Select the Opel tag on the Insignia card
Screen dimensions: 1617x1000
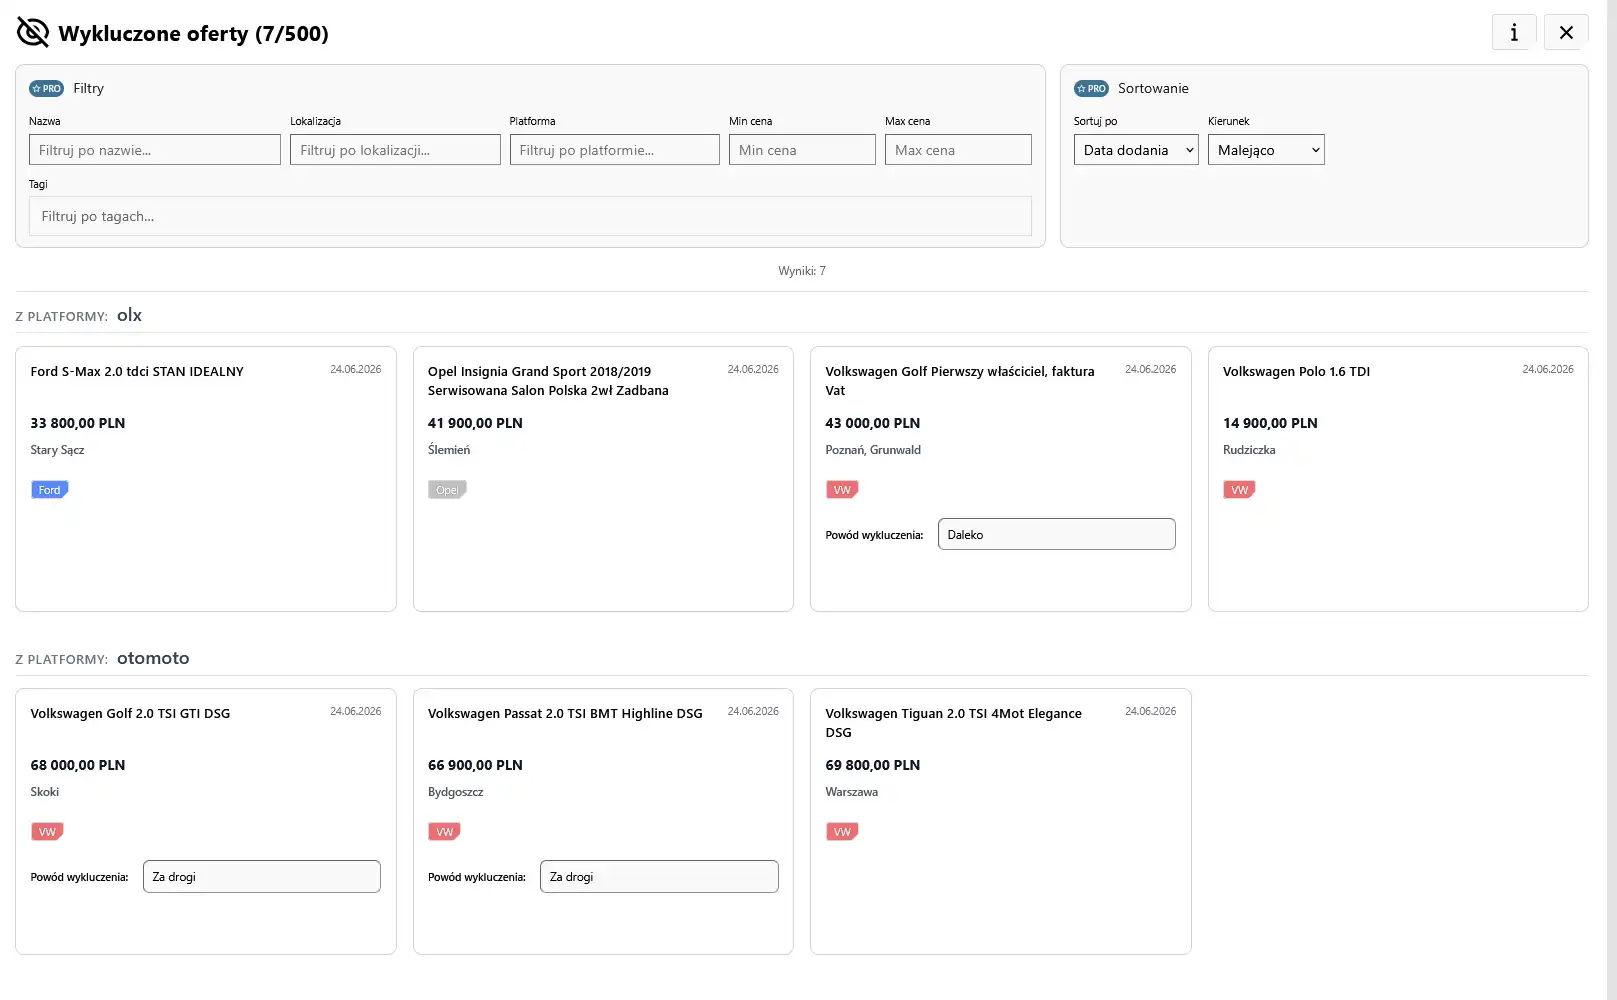click(447, 490)
